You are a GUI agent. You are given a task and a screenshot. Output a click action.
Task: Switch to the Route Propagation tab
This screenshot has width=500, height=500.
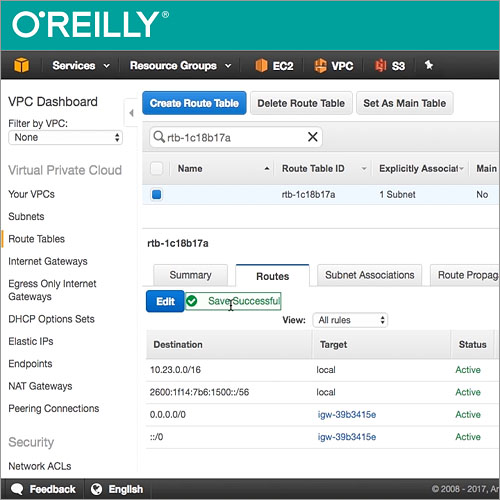pos(465,275)
